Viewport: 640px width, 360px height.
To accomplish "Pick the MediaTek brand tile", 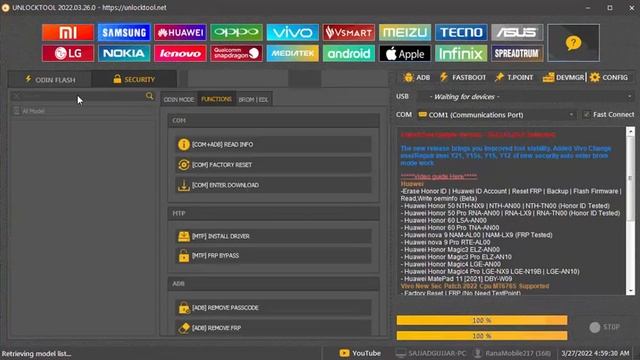I will [x=293, y=53].
